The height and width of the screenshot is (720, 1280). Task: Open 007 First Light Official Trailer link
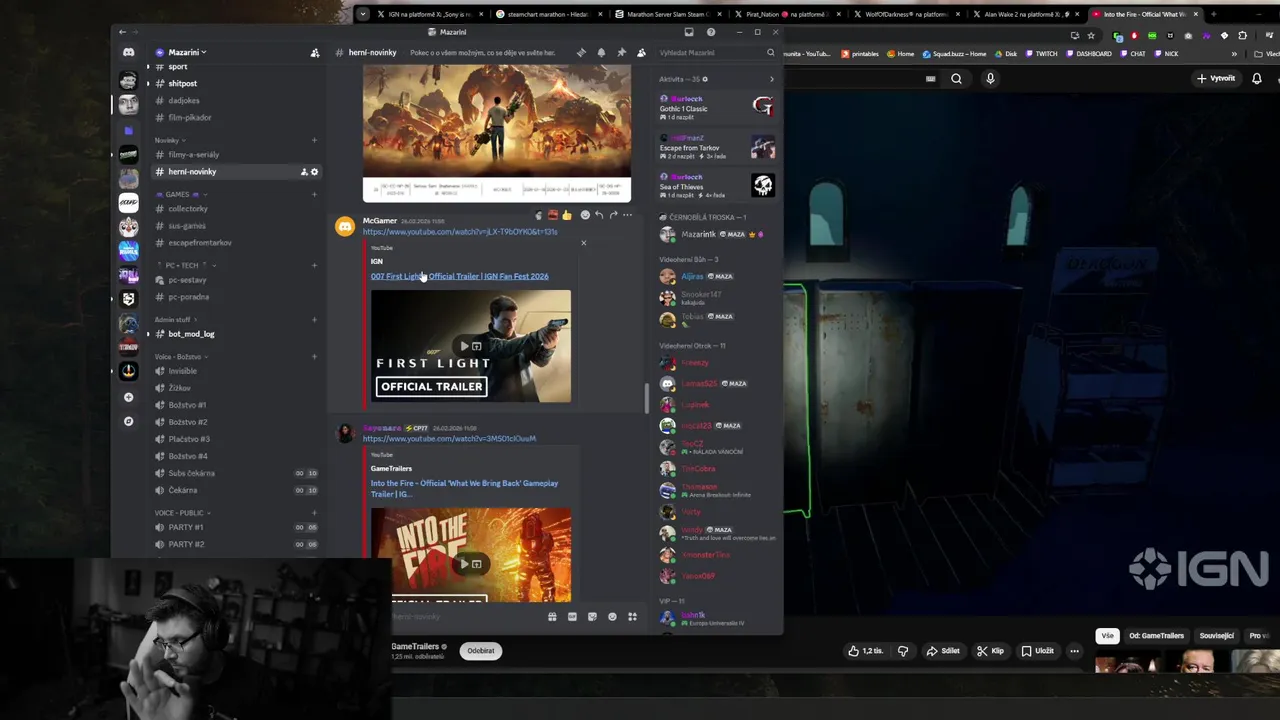tap(459, 276)
